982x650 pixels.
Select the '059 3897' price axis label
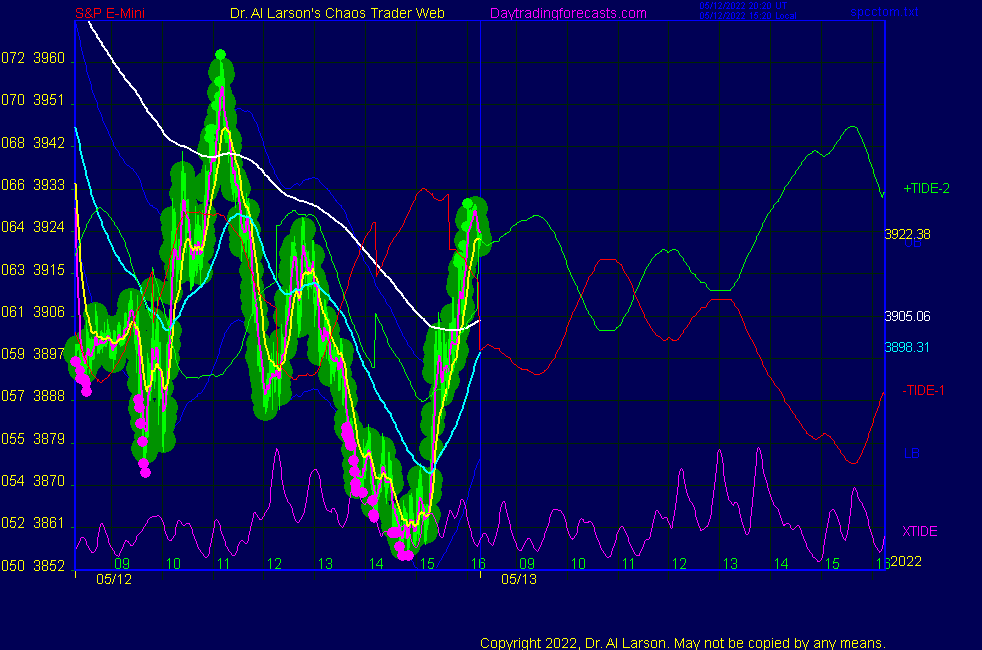(33, 354)
